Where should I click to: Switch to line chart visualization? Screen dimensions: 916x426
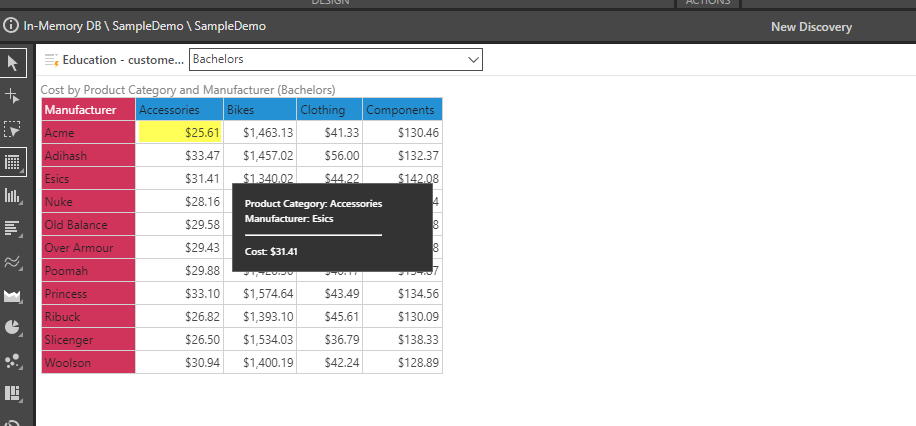pos(13,262)
